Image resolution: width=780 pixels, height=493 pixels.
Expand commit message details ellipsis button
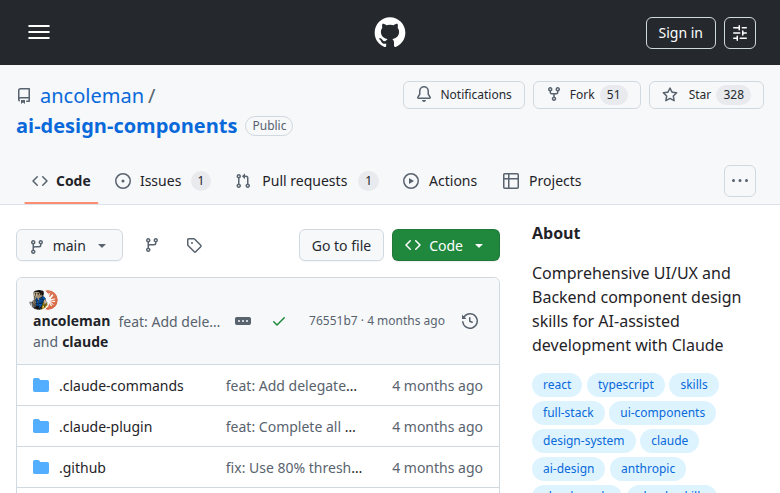[243, 321]
